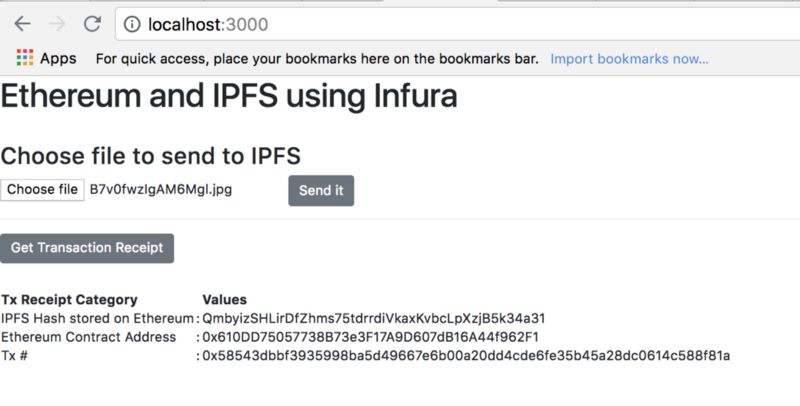800x406 pixels.
Task: Click the Ethereum and IPFS using Infura heading
Action: (x=229, y=96)
